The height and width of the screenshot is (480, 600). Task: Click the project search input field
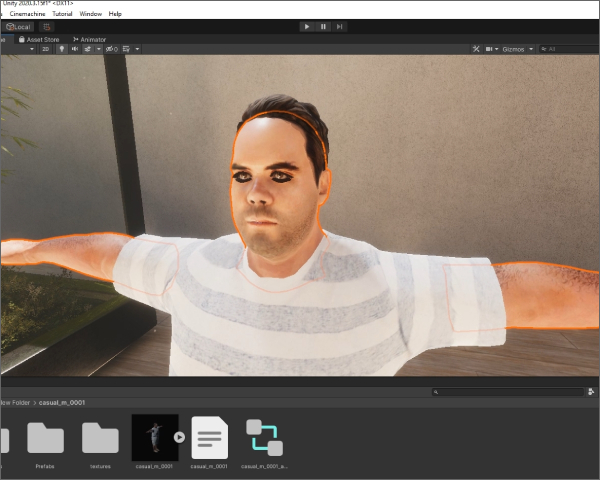point(508,392)
